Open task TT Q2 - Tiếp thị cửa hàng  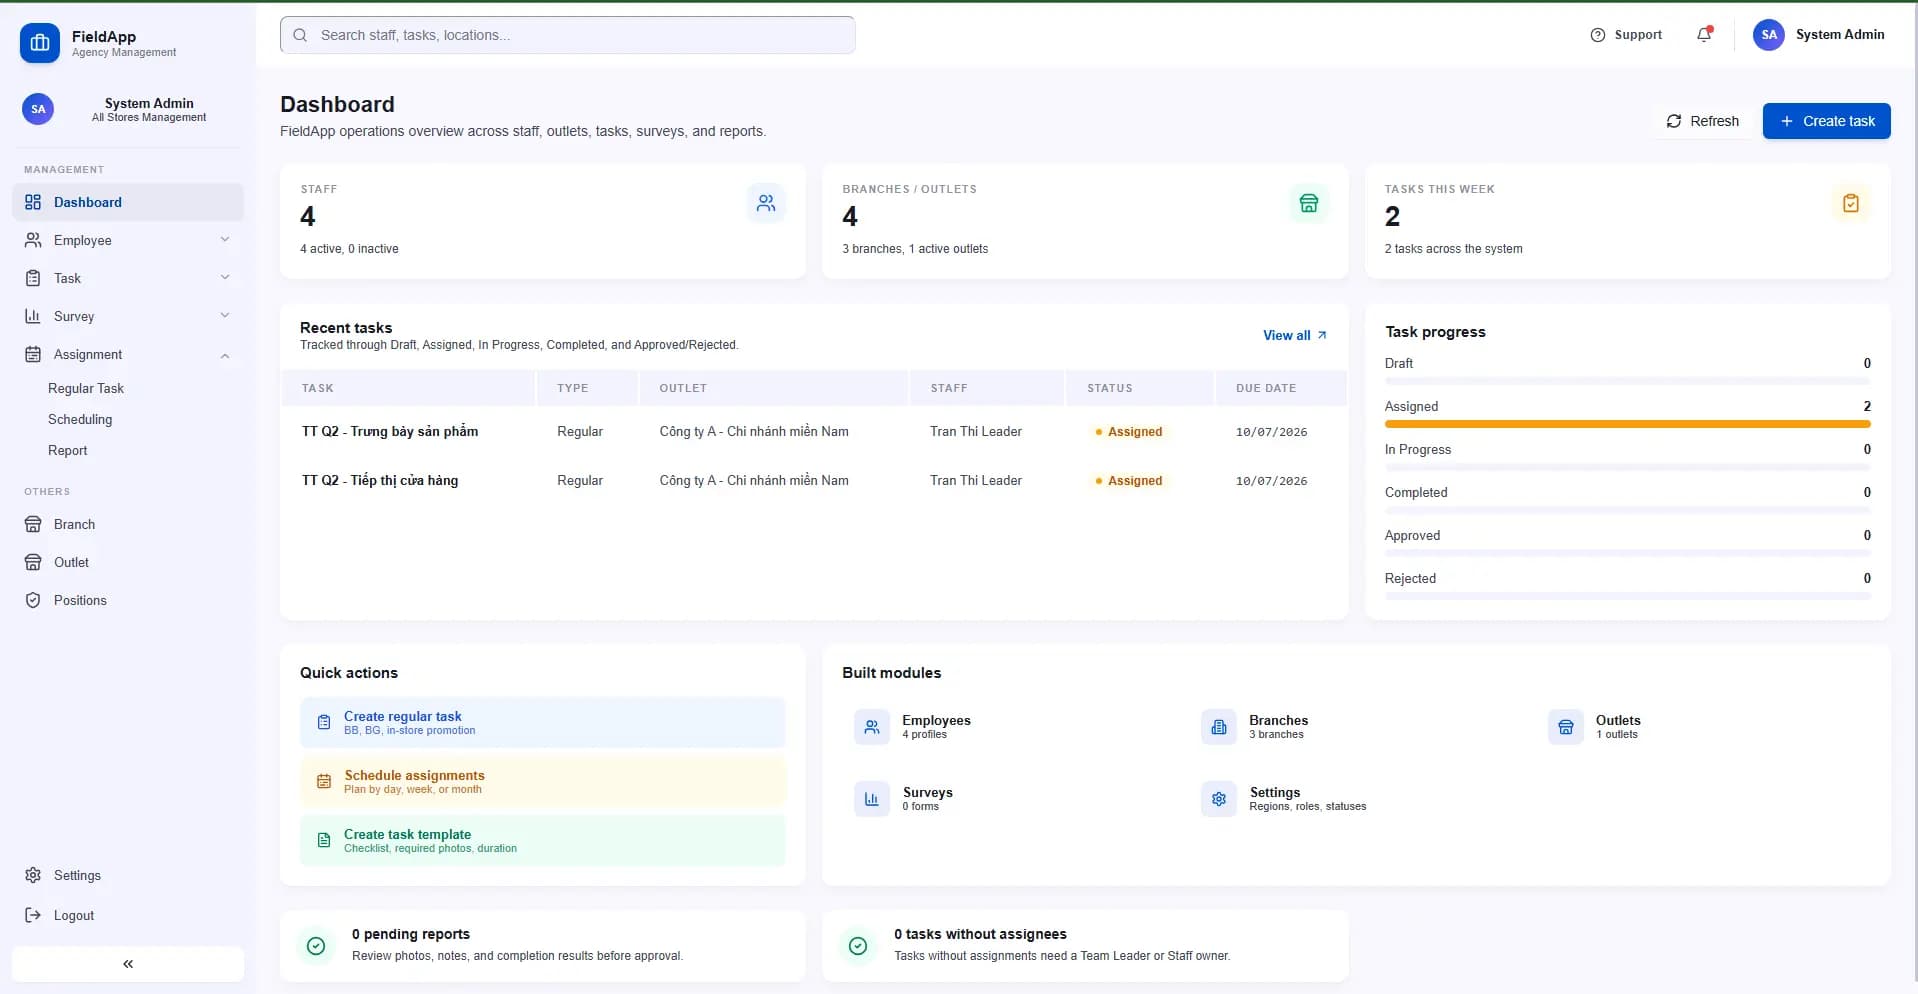(x=380, y=480)
